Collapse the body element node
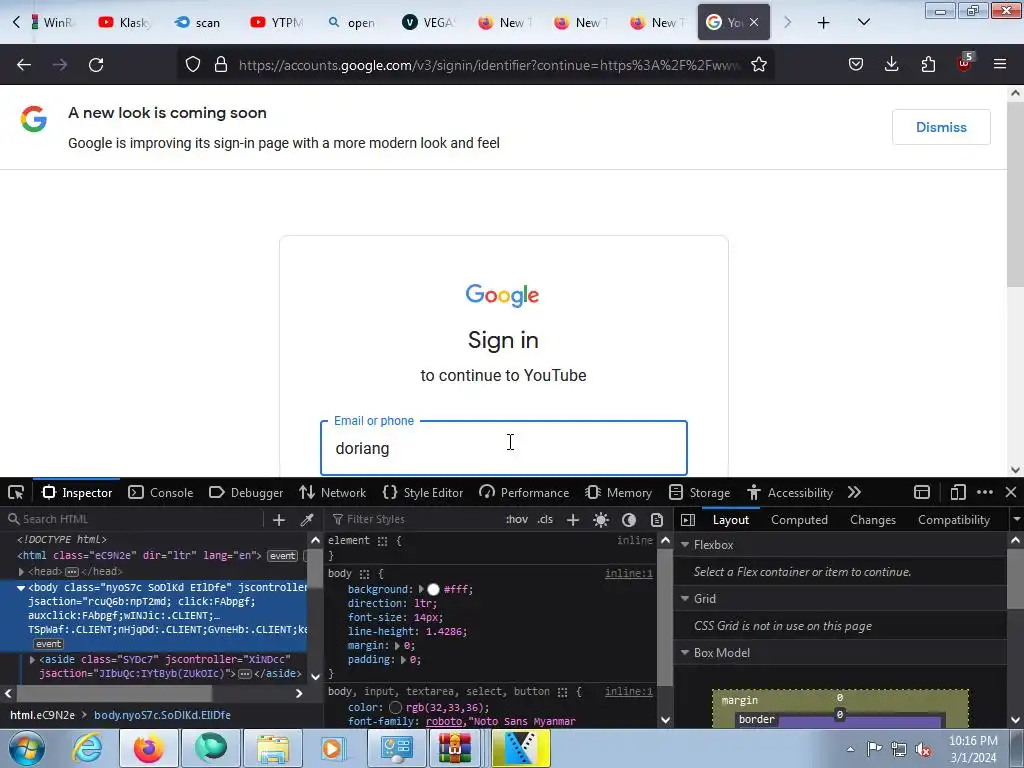Image resolution: width=1024 pixels, height=768 pixels. [x=21, y=588]
